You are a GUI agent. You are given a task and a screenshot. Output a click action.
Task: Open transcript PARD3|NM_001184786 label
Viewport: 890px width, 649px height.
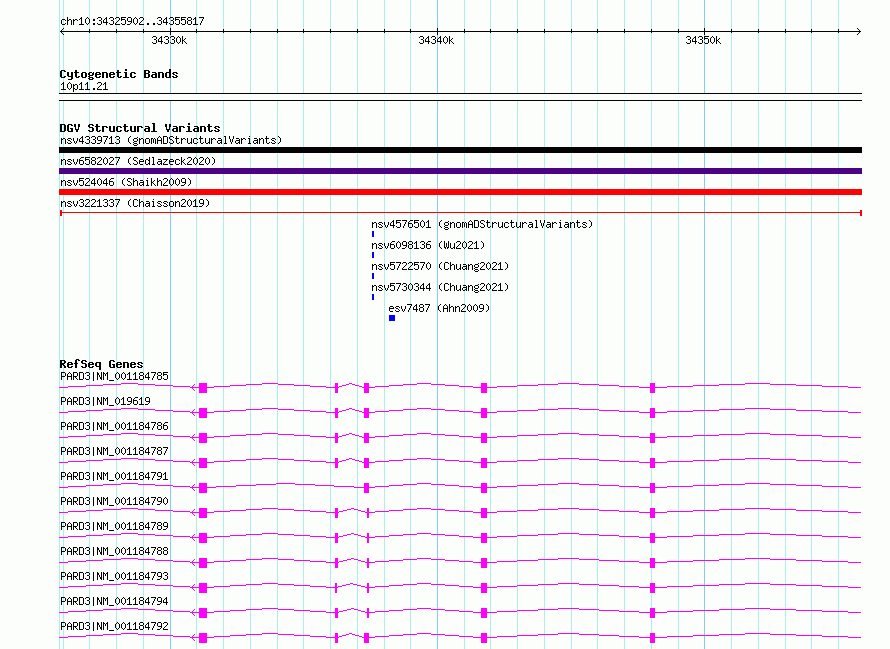114,426
